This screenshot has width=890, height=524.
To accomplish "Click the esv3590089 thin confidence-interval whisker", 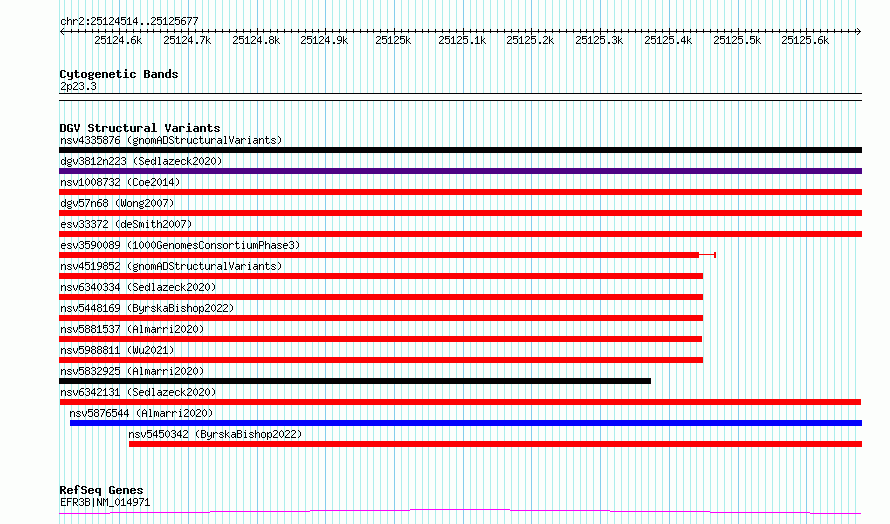I will point(707,255).
